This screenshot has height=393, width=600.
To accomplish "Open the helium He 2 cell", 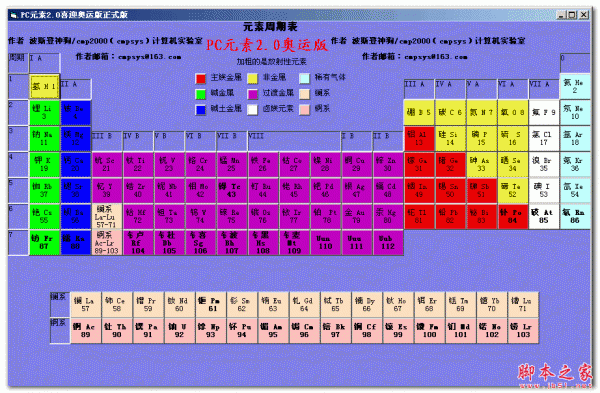I will (x=575, y=86).
